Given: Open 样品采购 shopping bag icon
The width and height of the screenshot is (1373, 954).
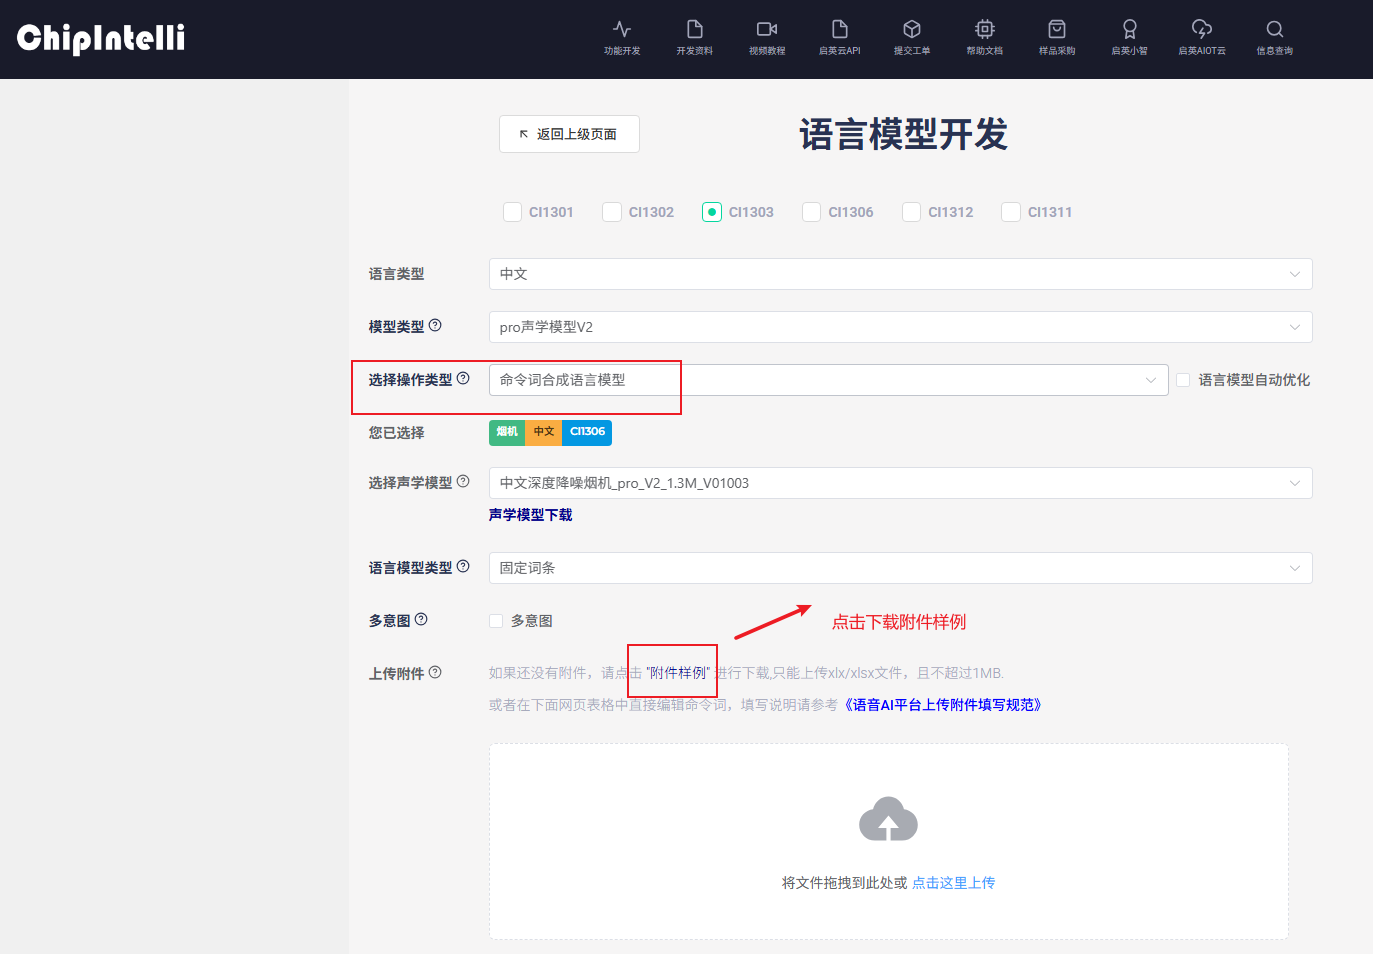Looking at the screenshot, I should [x=1057, y=29].
